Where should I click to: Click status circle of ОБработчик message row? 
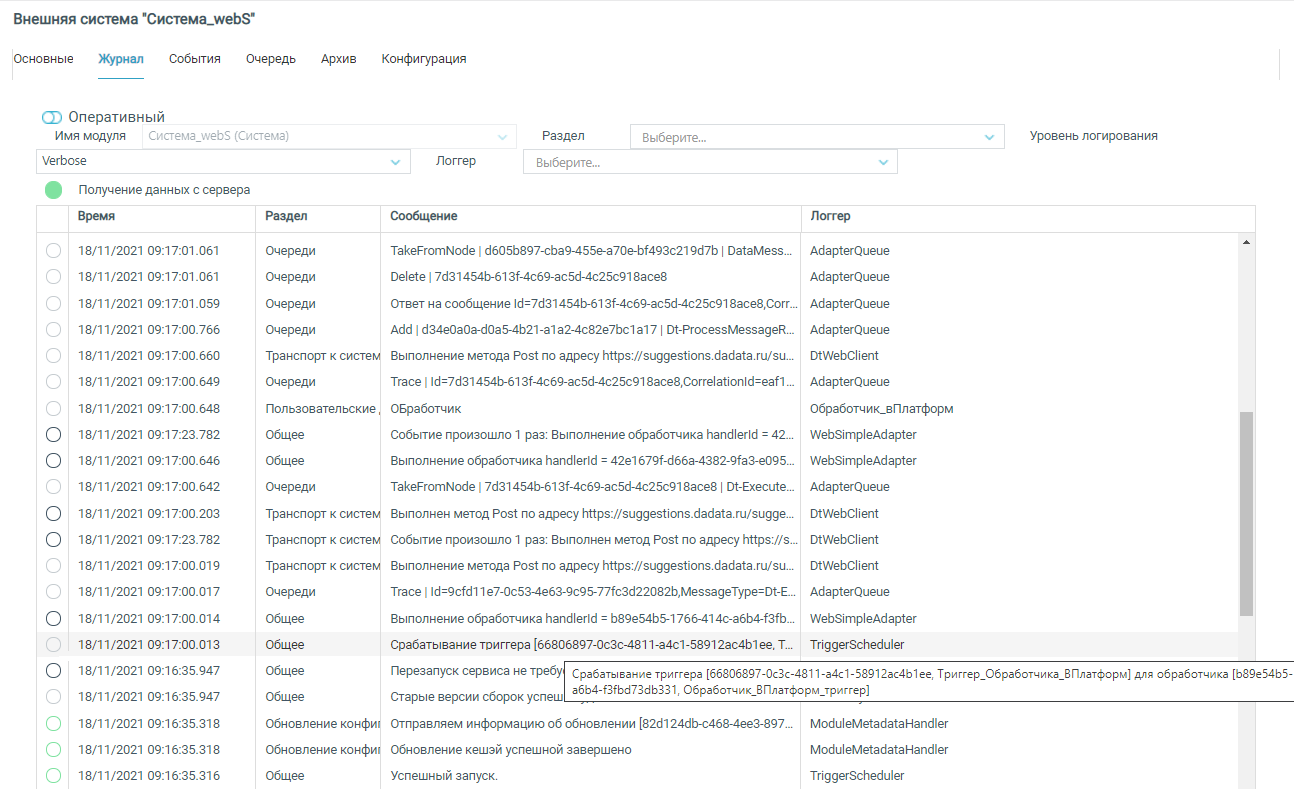coord(53,409)
